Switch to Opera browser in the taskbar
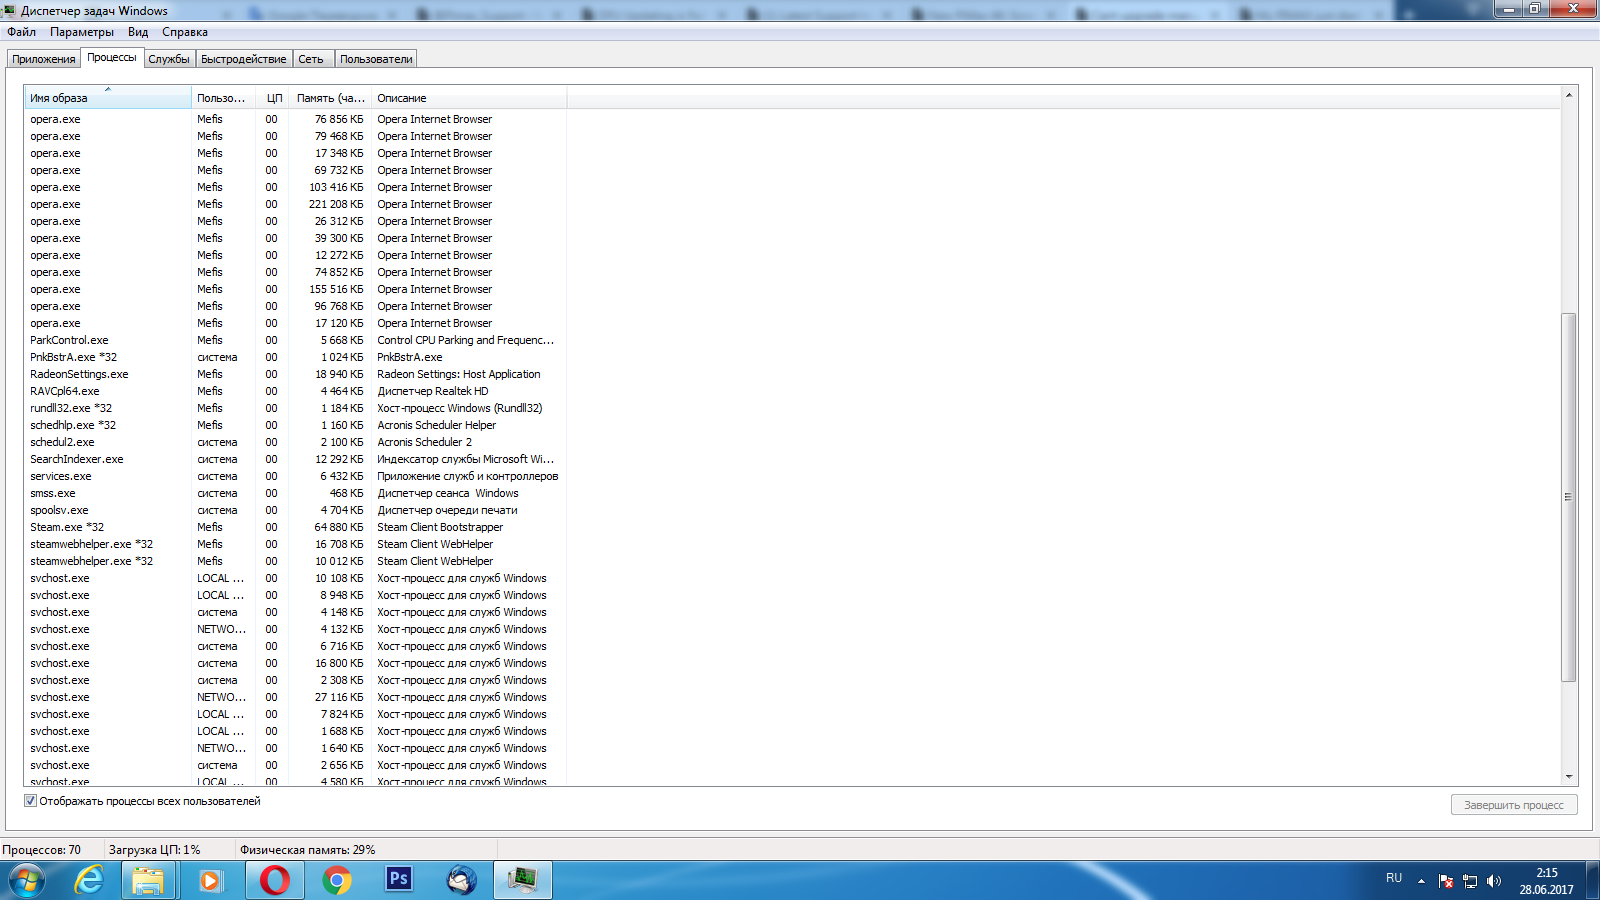1600x900 pixels. (274, 880)
